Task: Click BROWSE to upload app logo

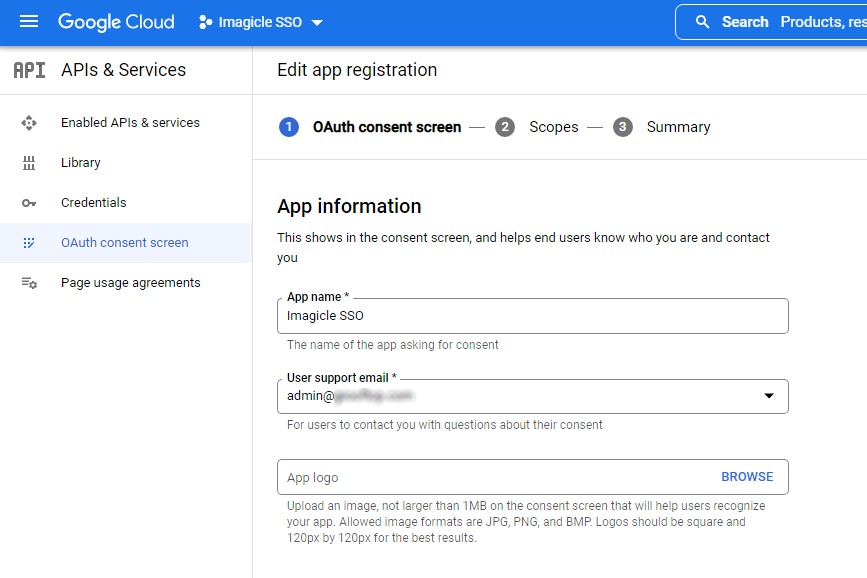Action: [x=747, y=477]
